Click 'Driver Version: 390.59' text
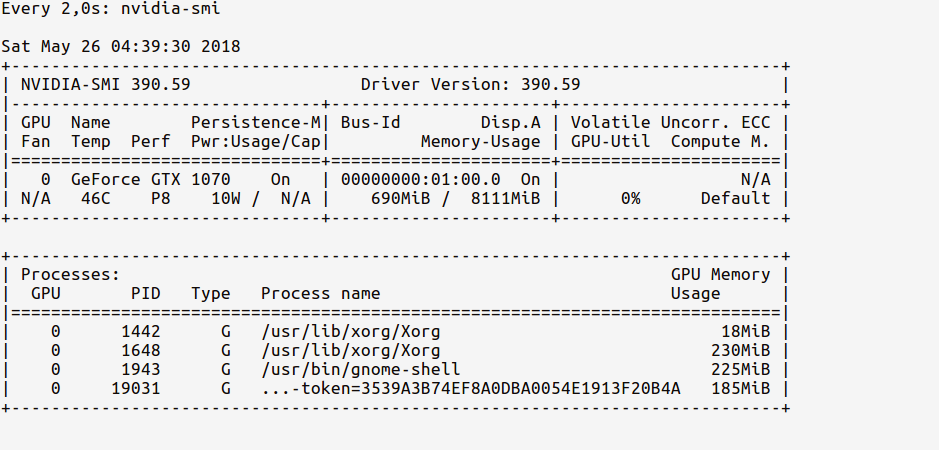 tap(471, 84)
